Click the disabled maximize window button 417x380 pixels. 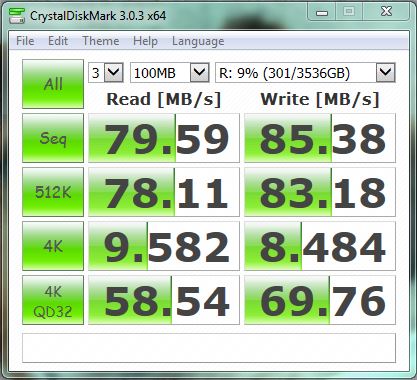click(x=349, y=12)
